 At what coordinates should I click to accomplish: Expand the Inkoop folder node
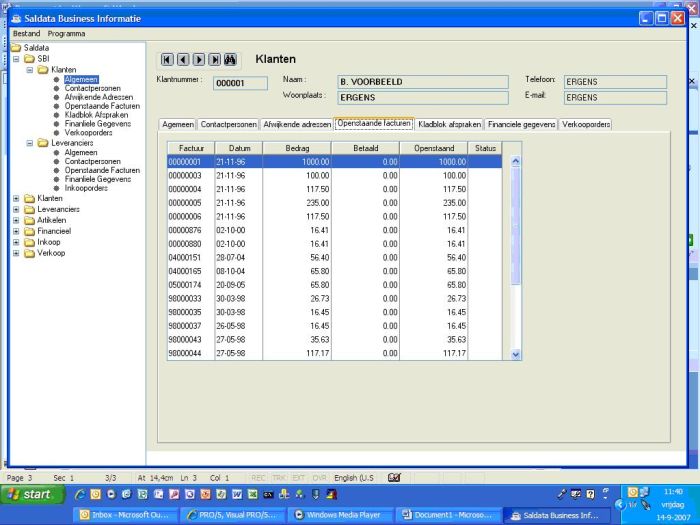pyautogui.click(x=16, y=242)
